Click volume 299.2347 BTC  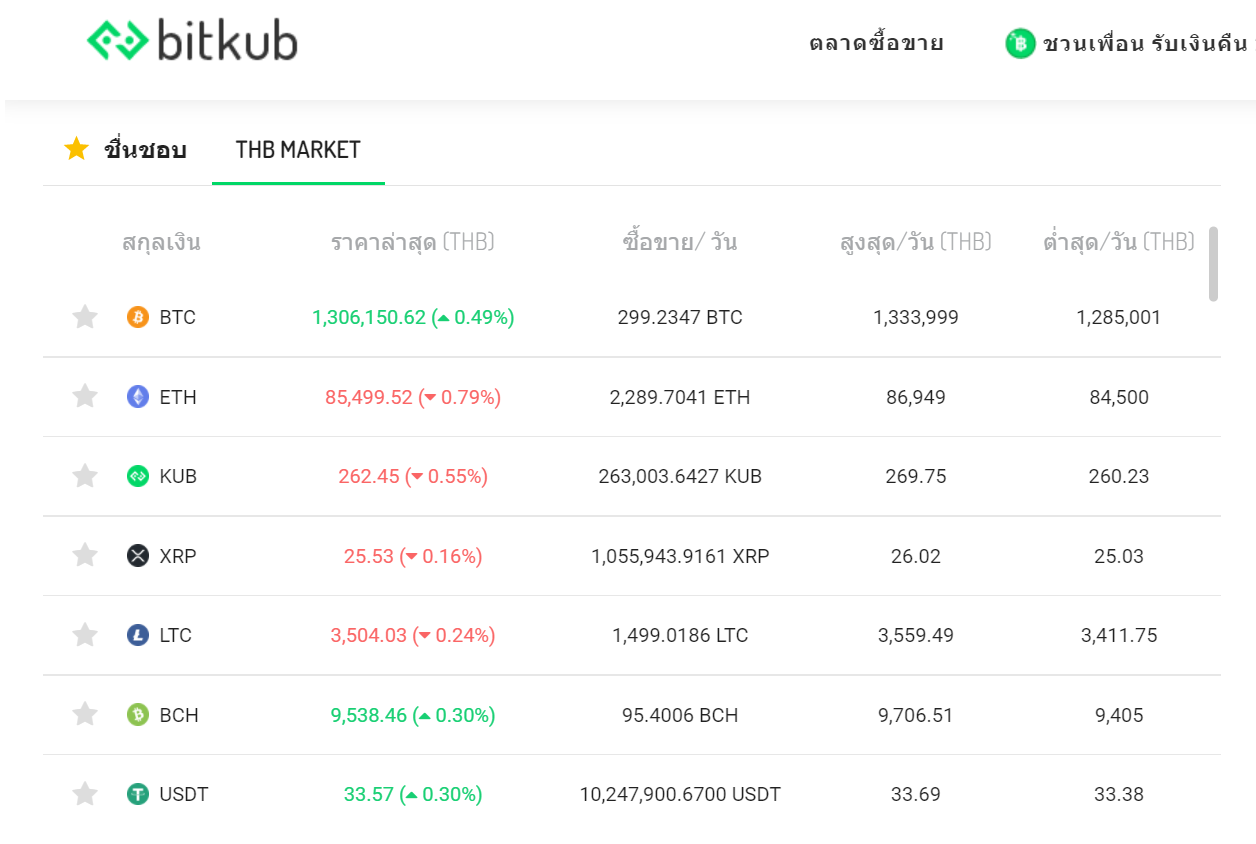coord(680,317)
